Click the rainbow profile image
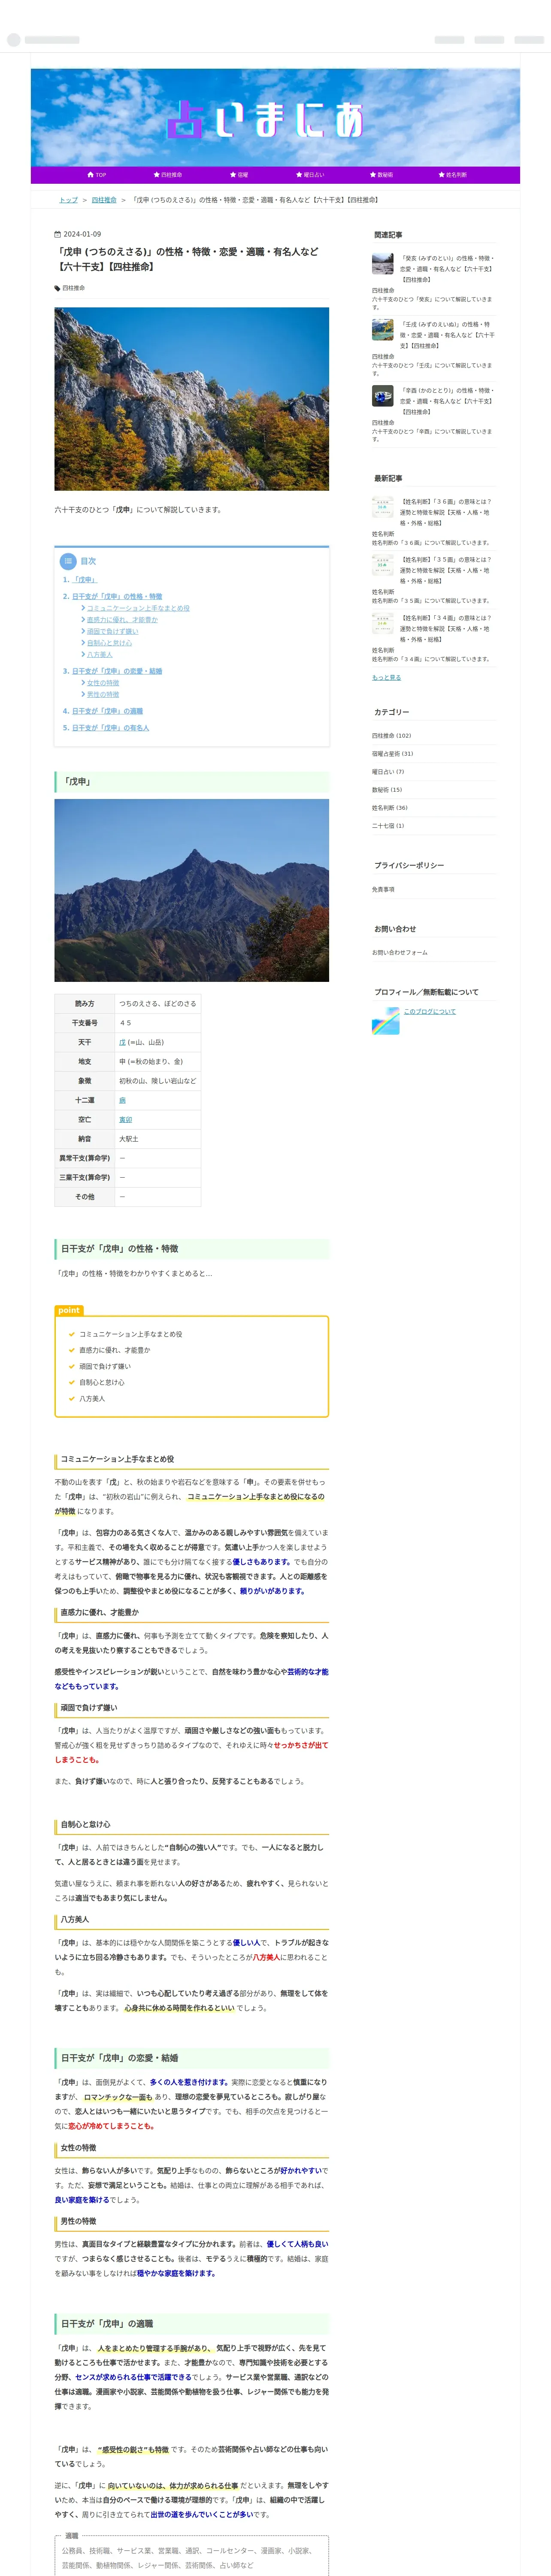Image resolution: width=551 pixels, height=2576 pixels. (386, 1021)
